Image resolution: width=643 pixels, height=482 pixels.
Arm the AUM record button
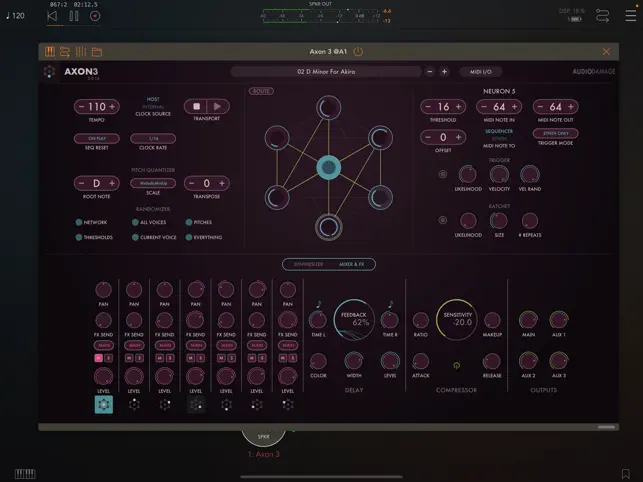[x=95, y=16]
